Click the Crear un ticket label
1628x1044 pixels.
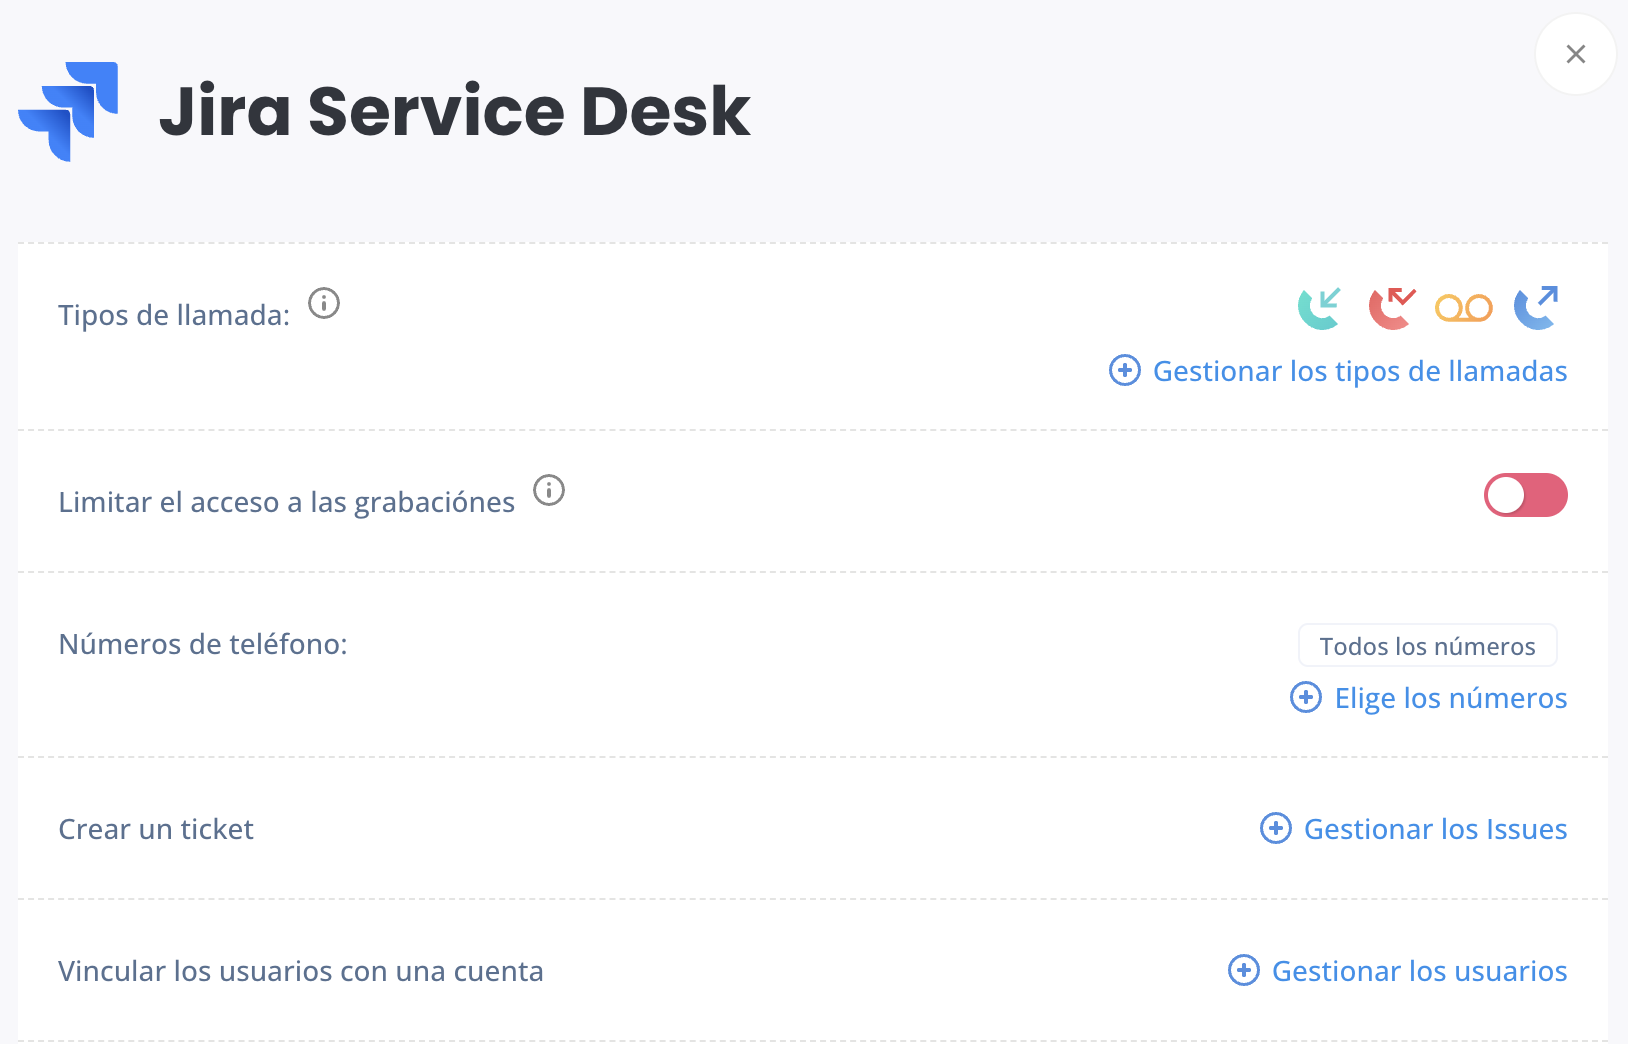[x=156, y=829]
